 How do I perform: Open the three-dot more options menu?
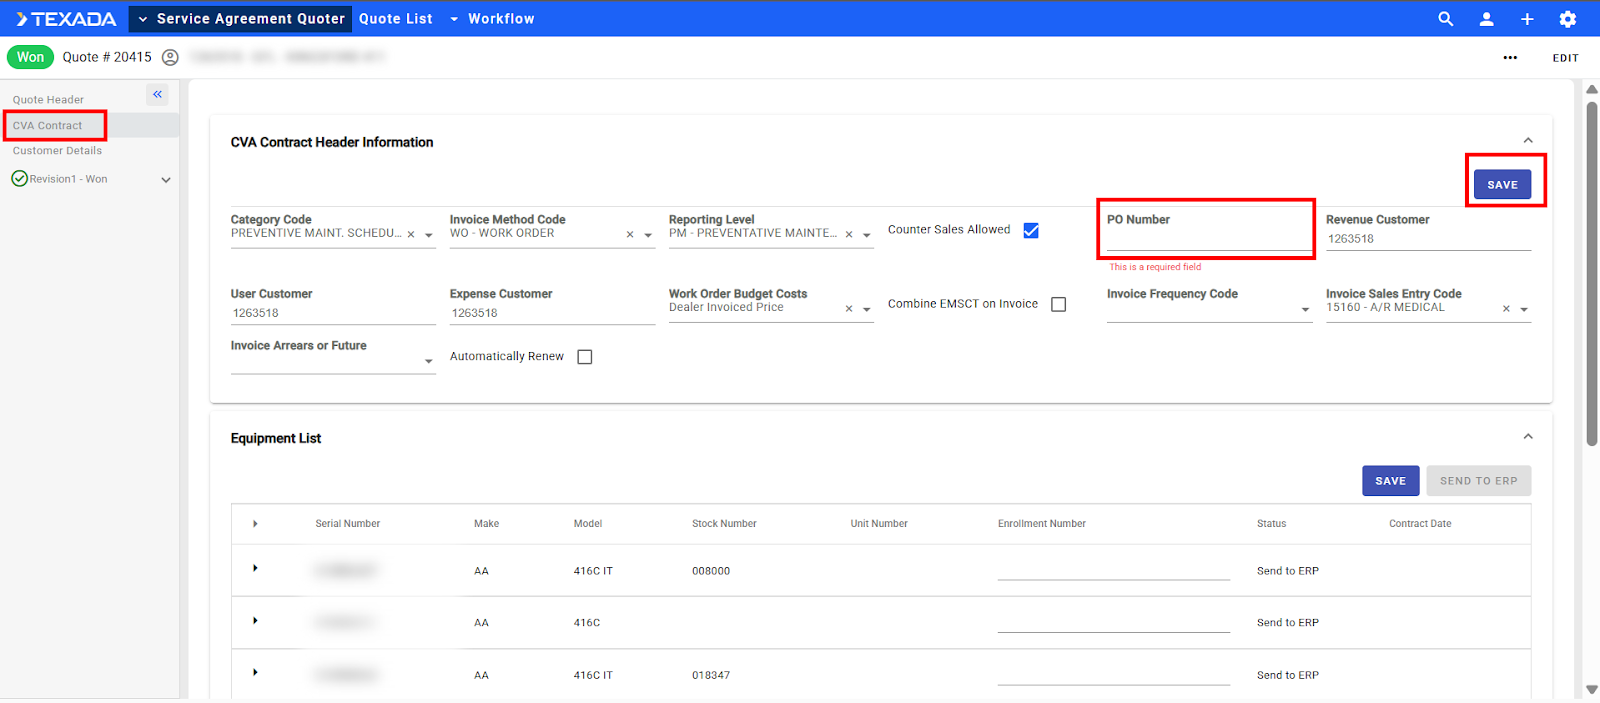click(1510, 58)
